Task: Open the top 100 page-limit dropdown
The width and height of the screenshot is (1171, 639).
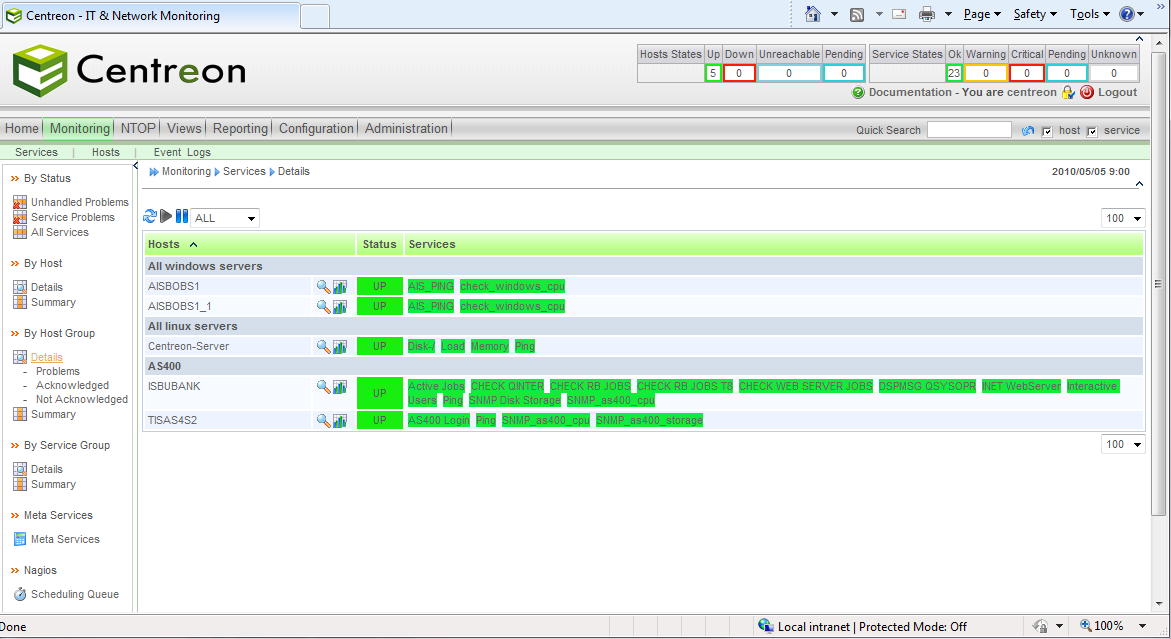Action: click(1123, 218)
